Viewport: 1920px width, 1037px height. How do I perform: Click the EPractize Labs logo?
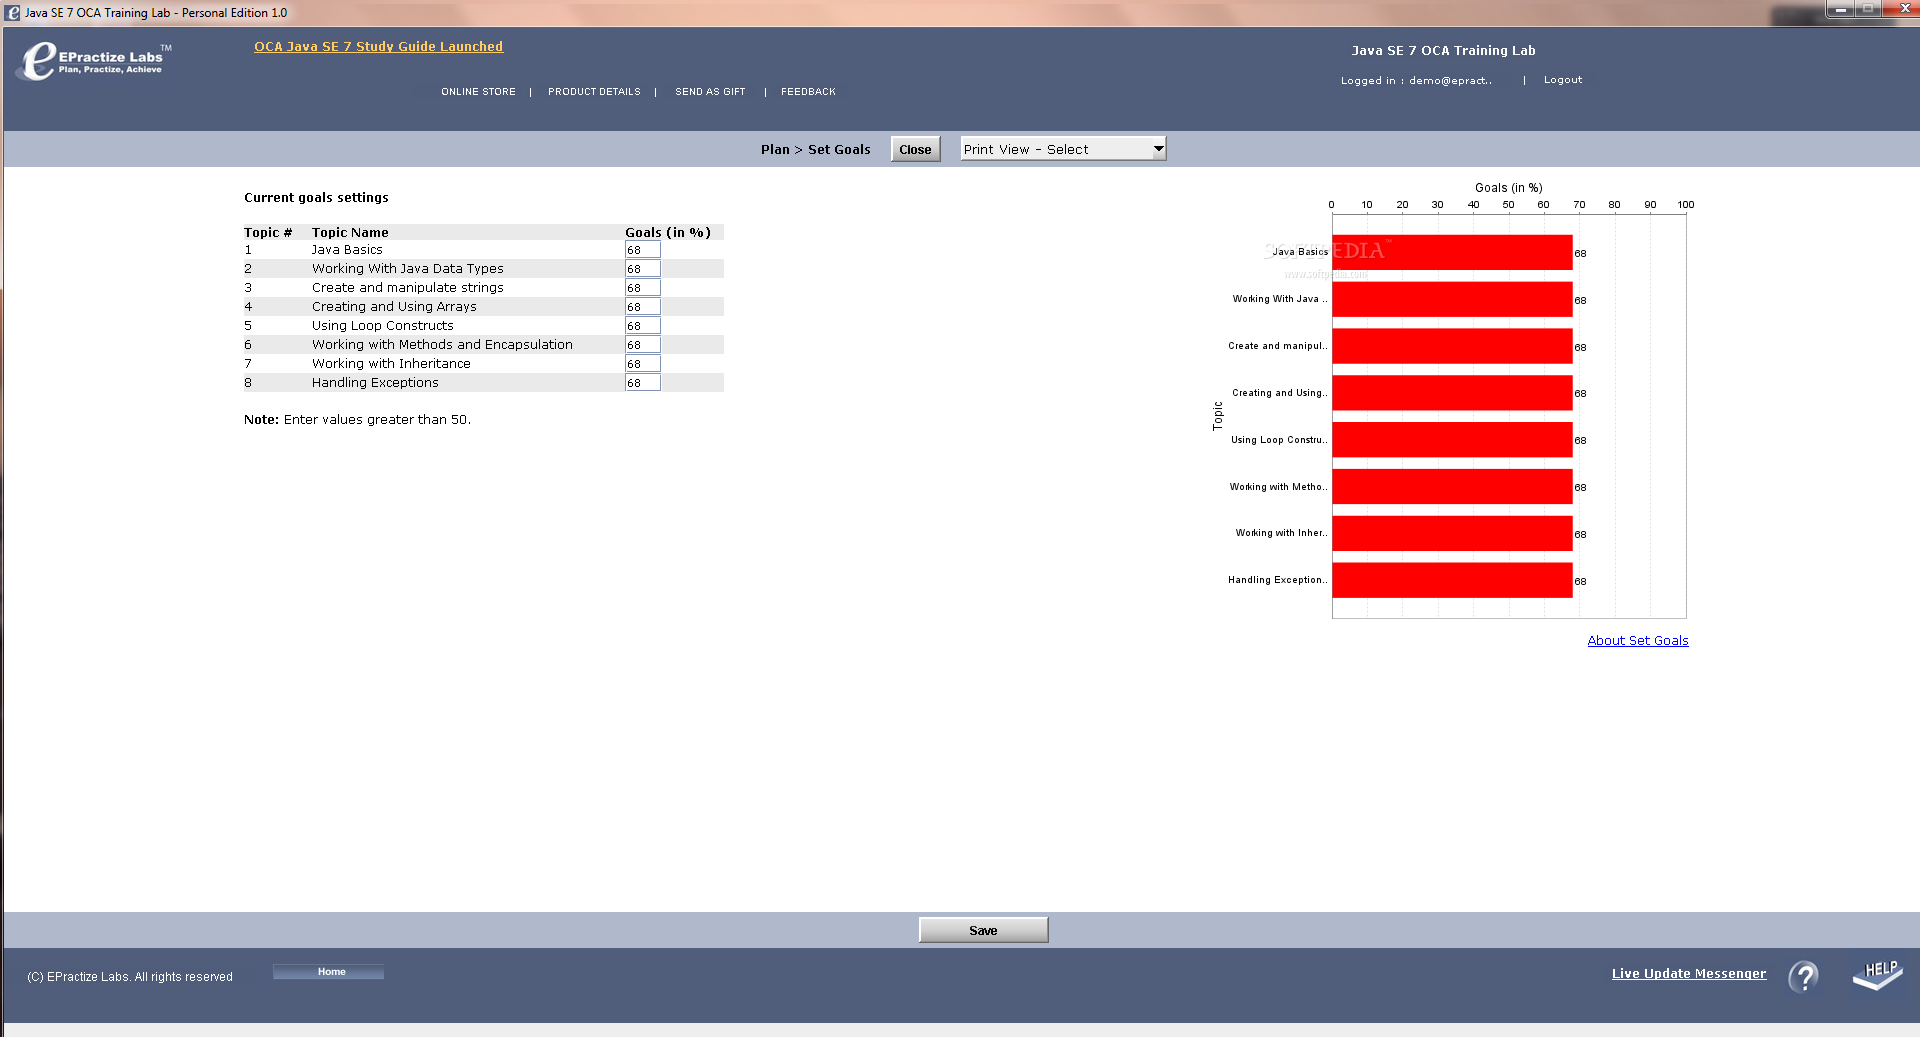click(x=95, y=61)
